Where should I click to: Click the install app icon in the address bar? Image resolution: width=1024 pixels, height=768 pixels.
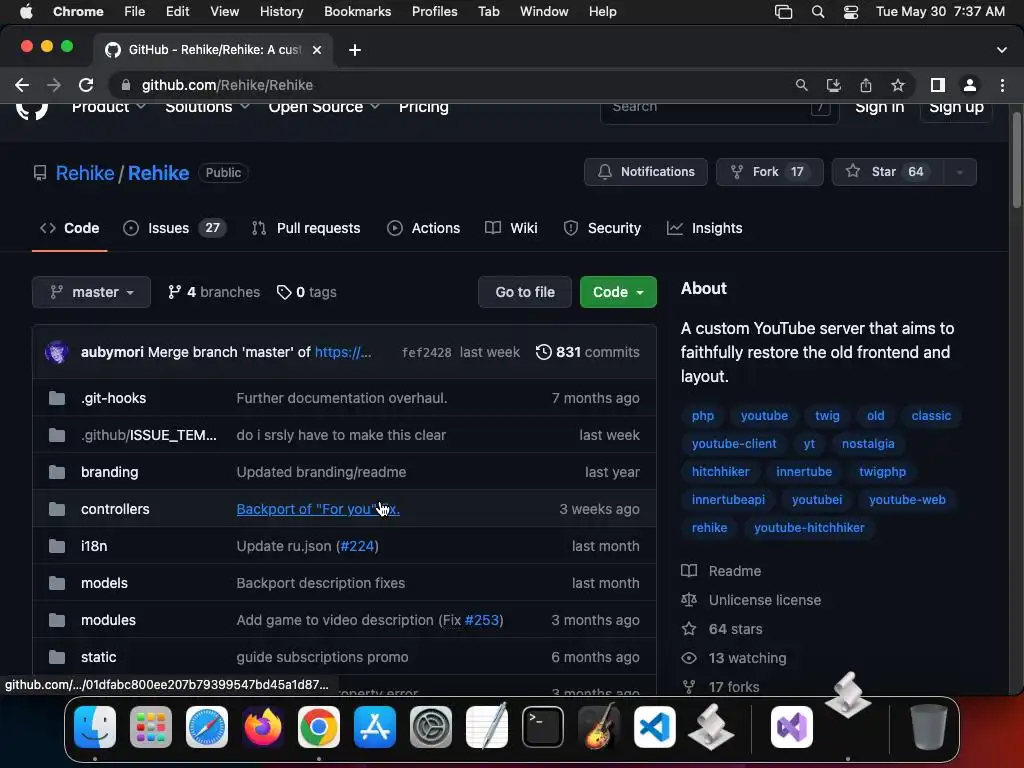pyautogui.click(x=833, y=85)
